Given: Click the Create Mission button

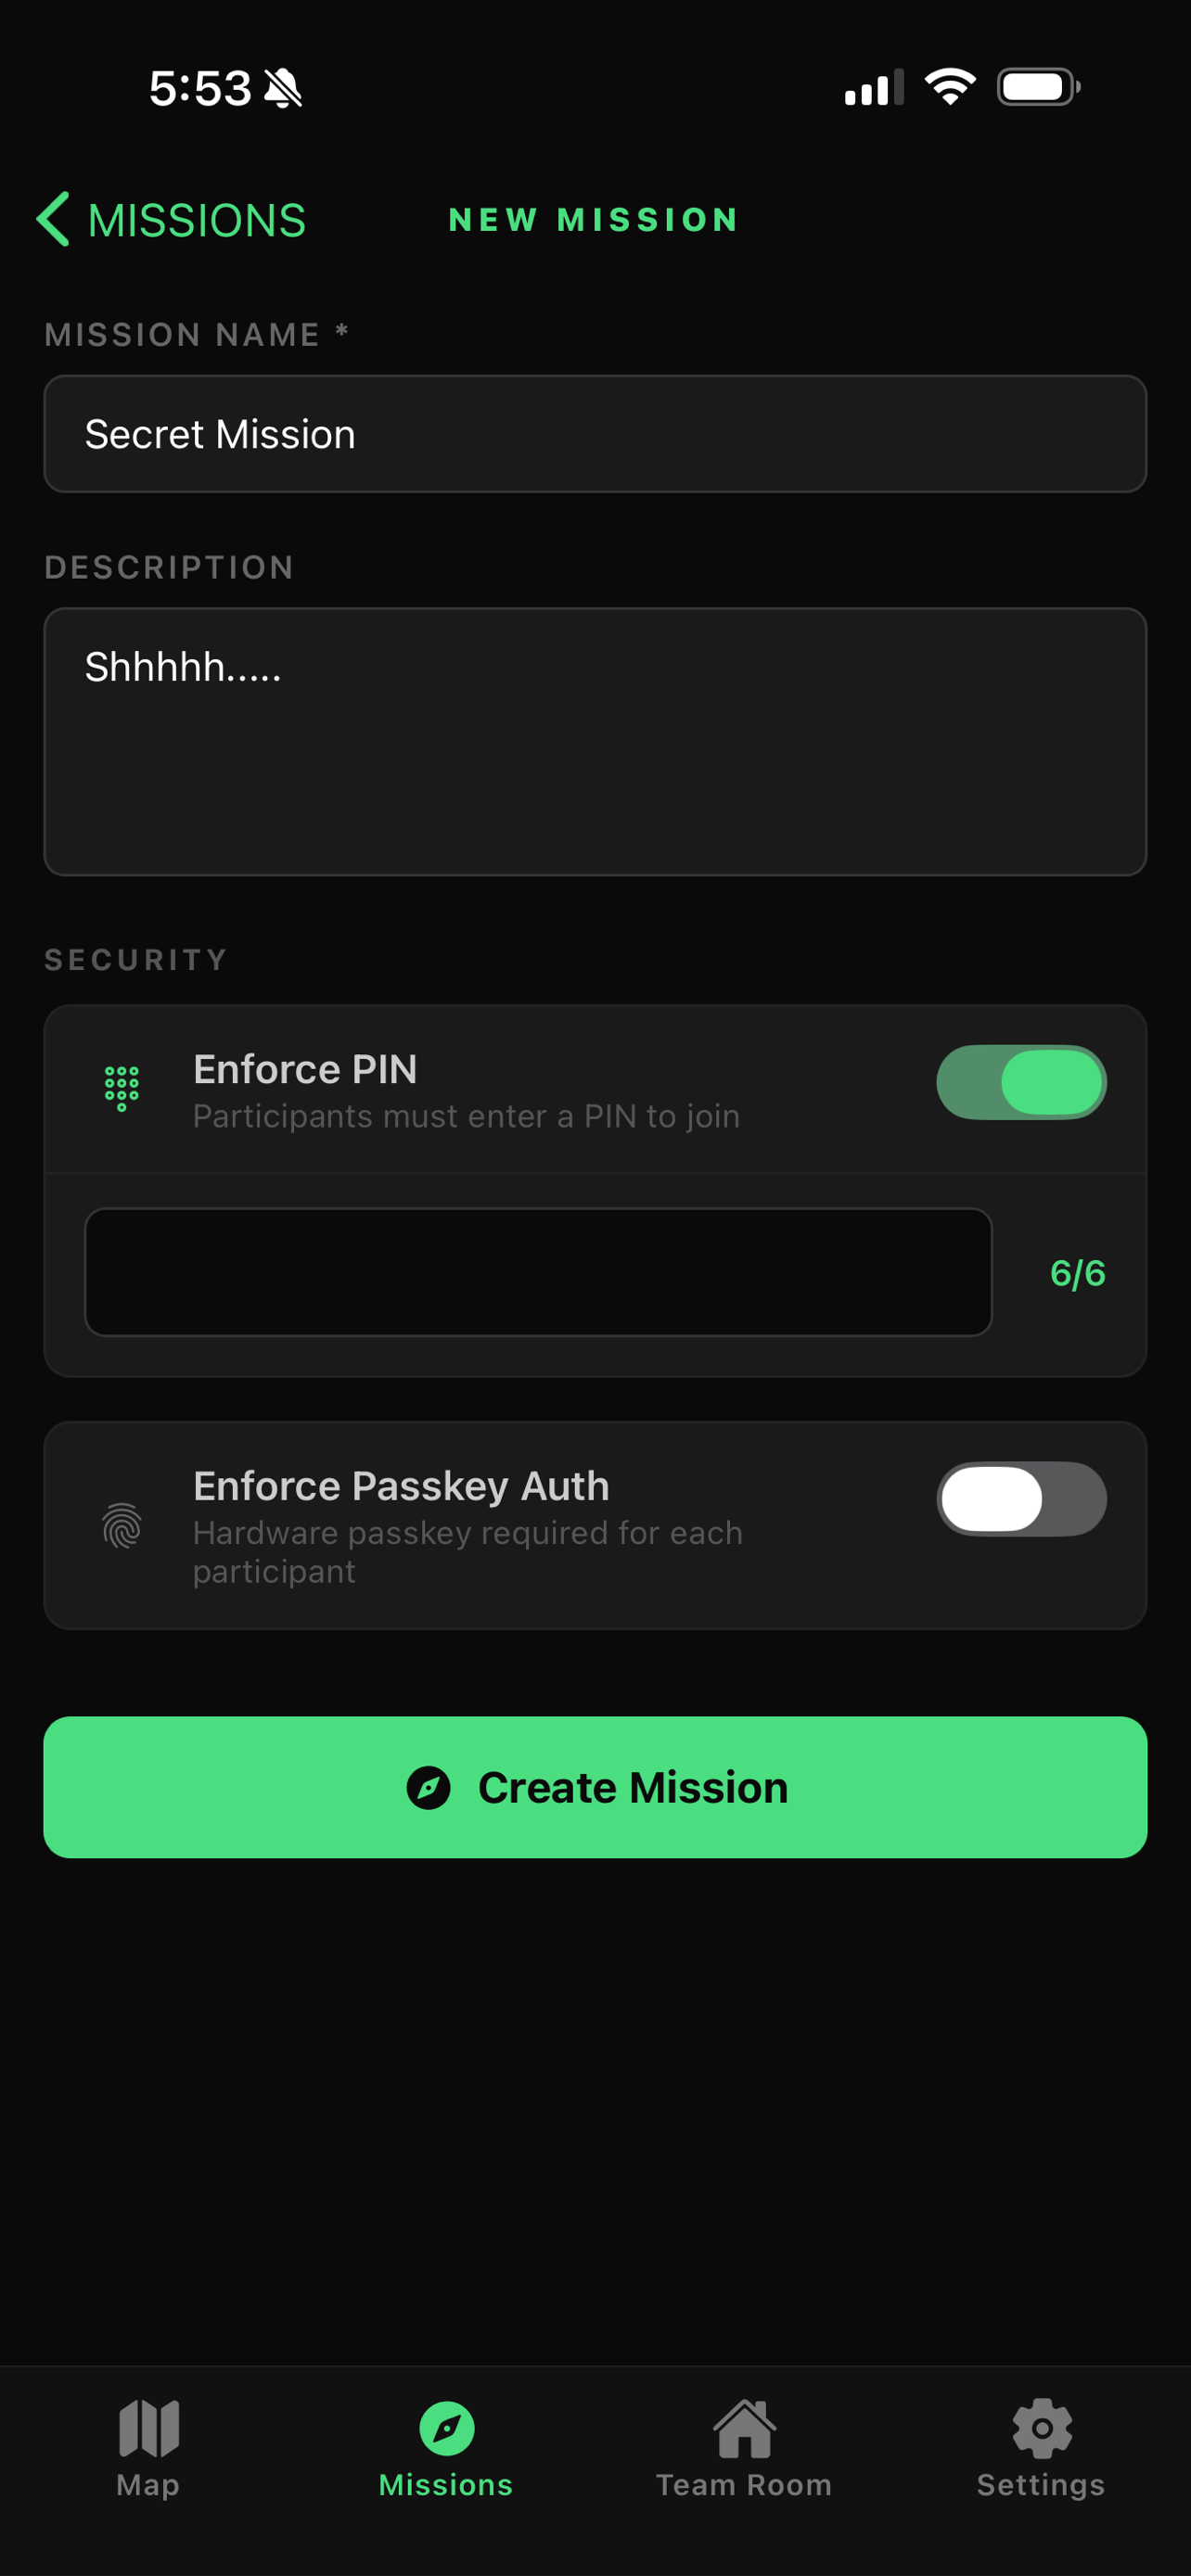Looking at the screenshot, I should tap(595, 1787).
